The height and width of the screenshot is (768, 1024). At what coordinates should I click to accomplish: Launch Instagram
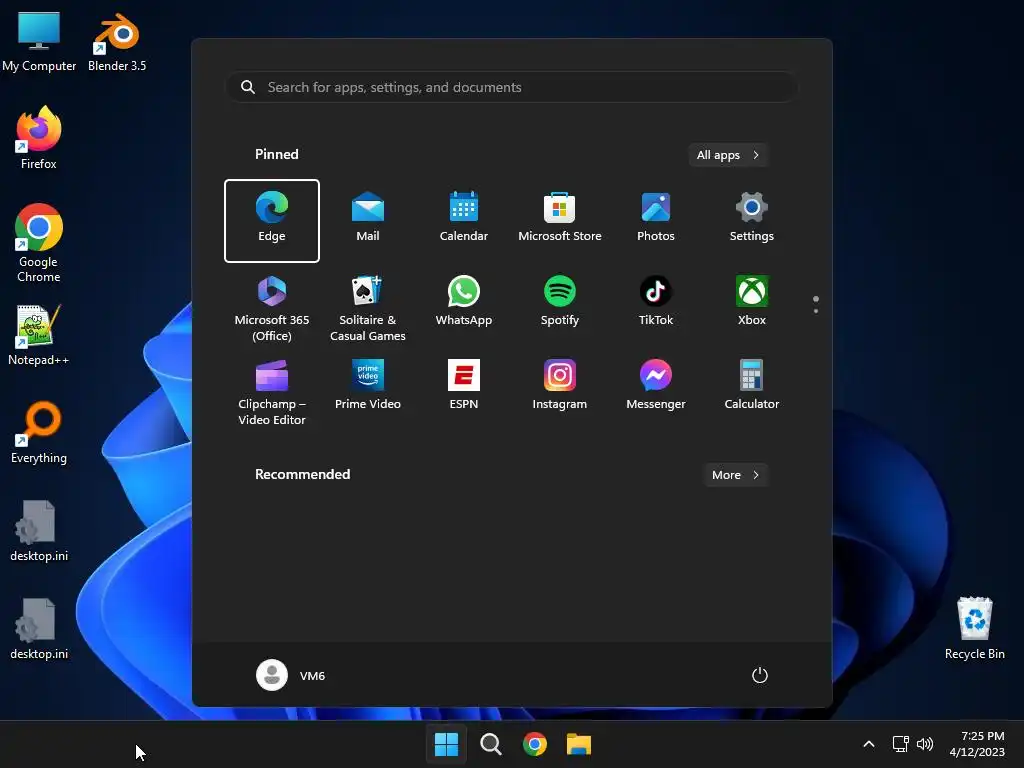560,388
